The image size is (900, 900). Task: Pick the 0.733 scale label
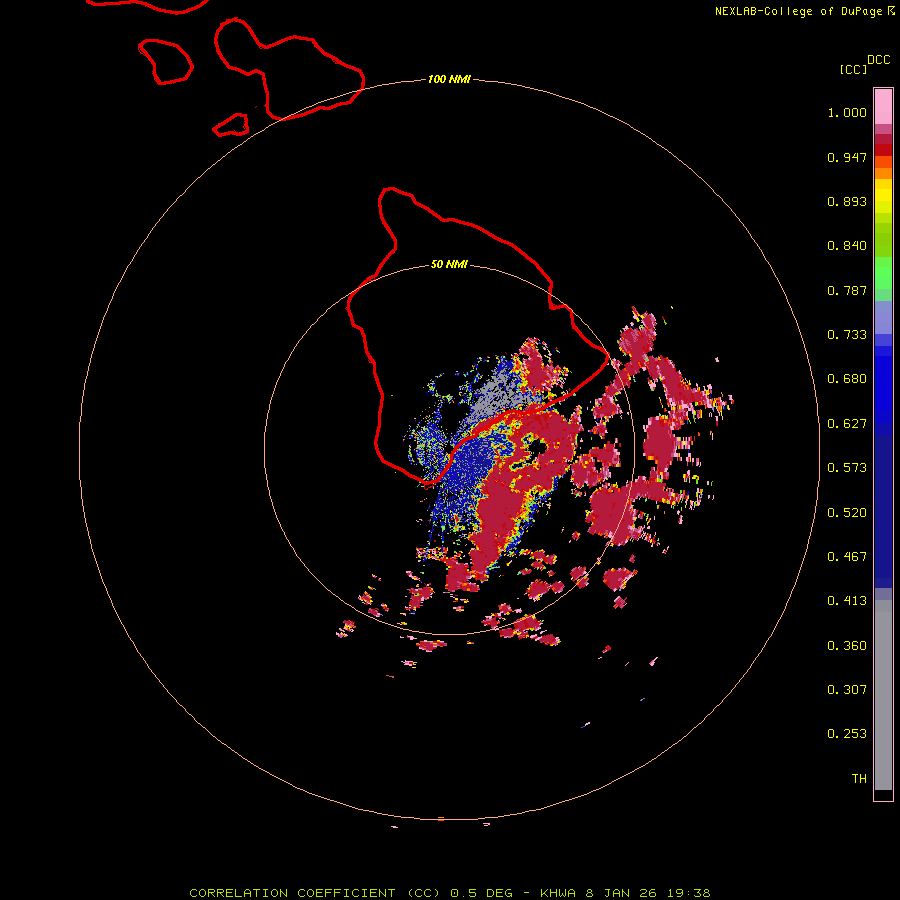click(x=847, y=335)
